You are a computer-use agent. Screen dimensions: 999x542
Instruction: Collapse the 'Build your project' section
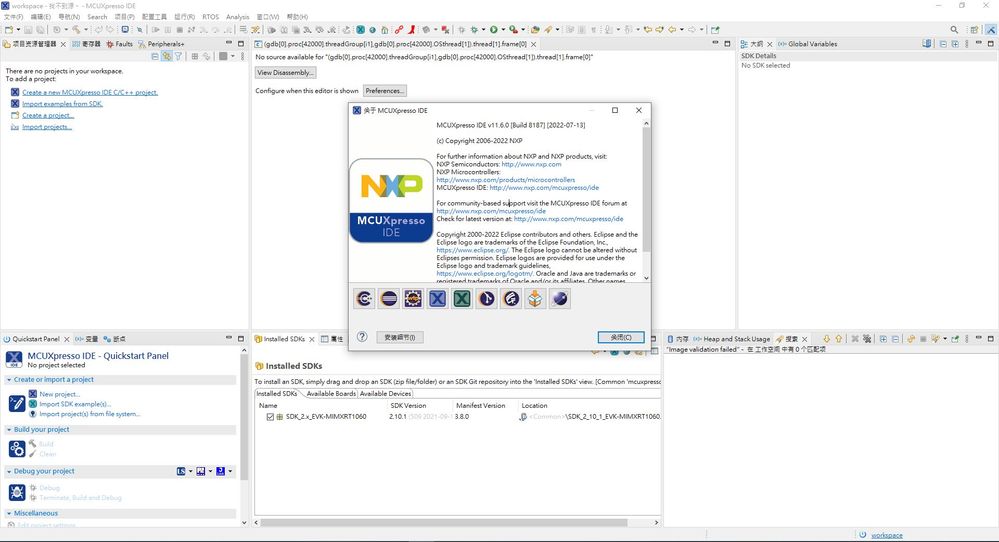(9, 430)
